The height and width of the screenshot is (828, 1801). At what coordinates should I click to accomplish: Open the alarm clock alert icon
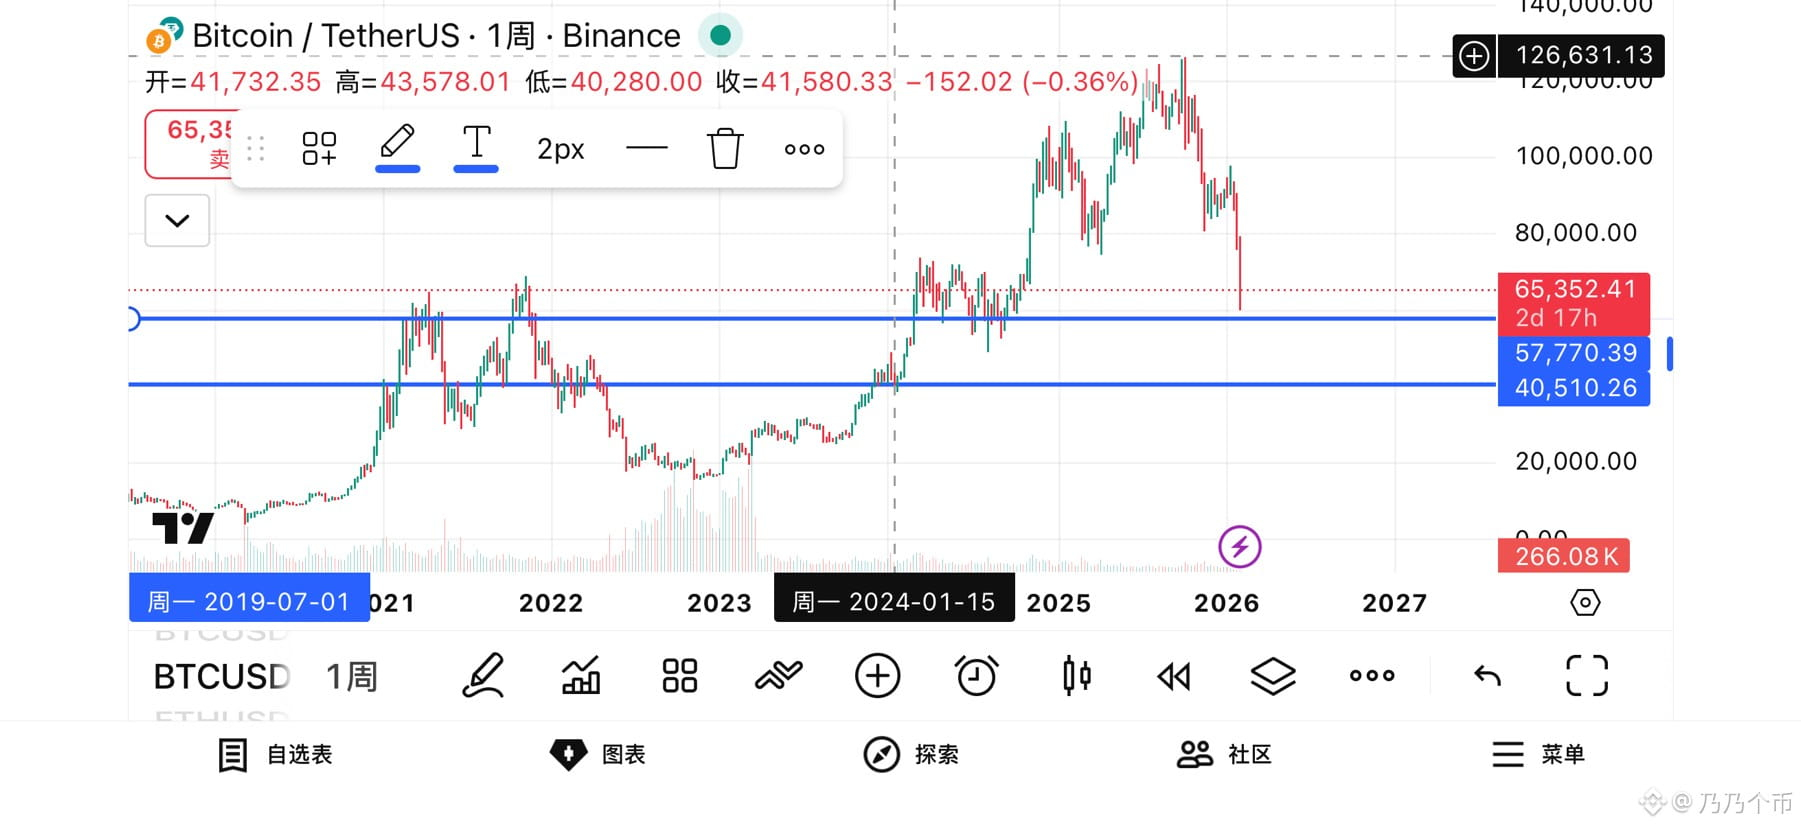coord(976,676)
